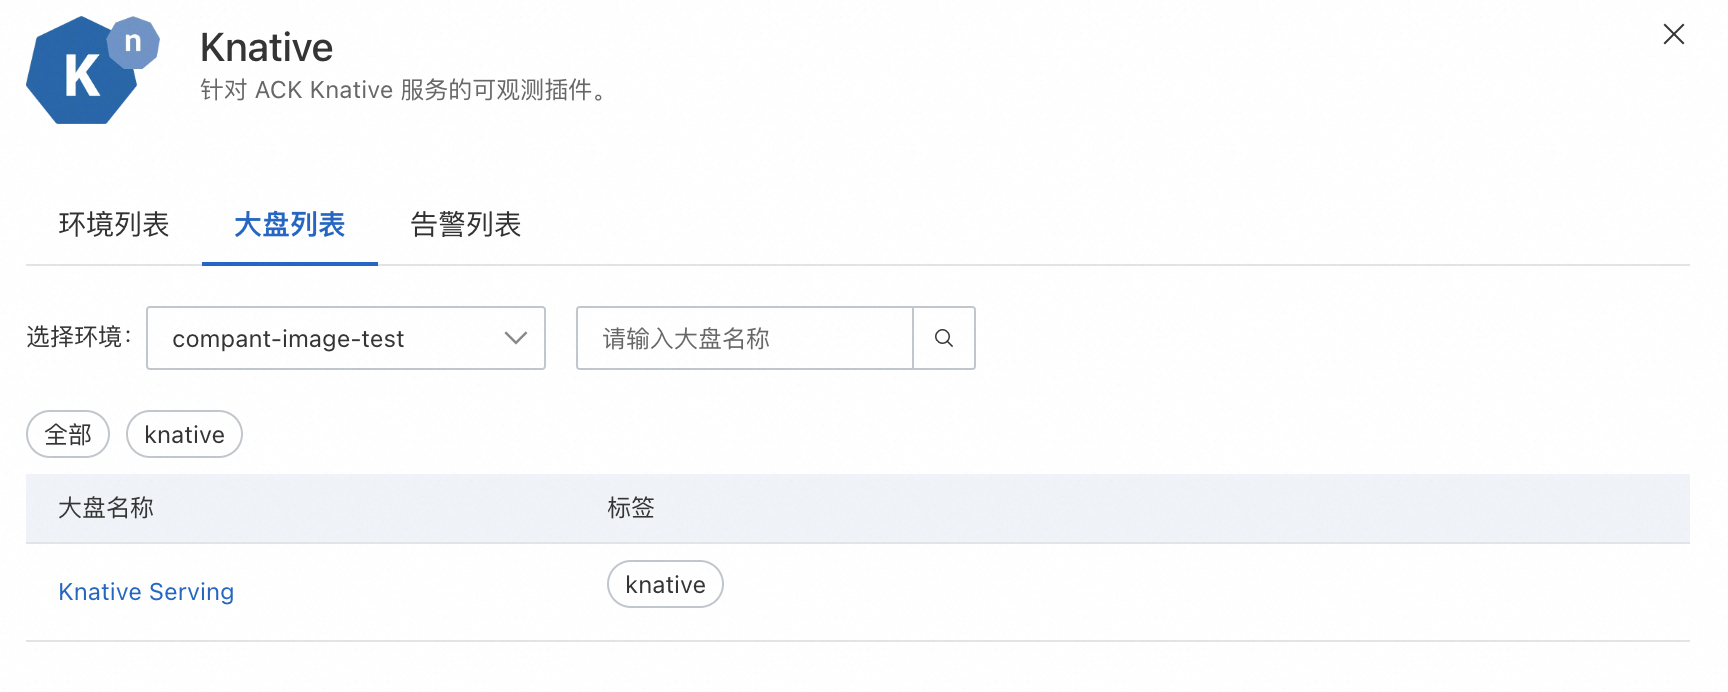Select the knative filter tag

coord(184,434)
